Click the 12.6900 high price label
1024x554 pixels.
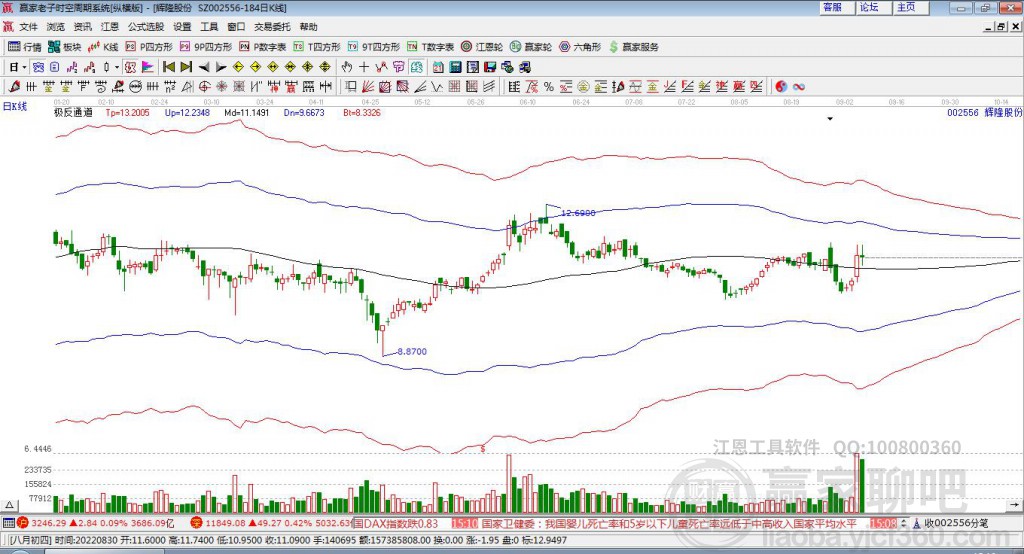578,213
